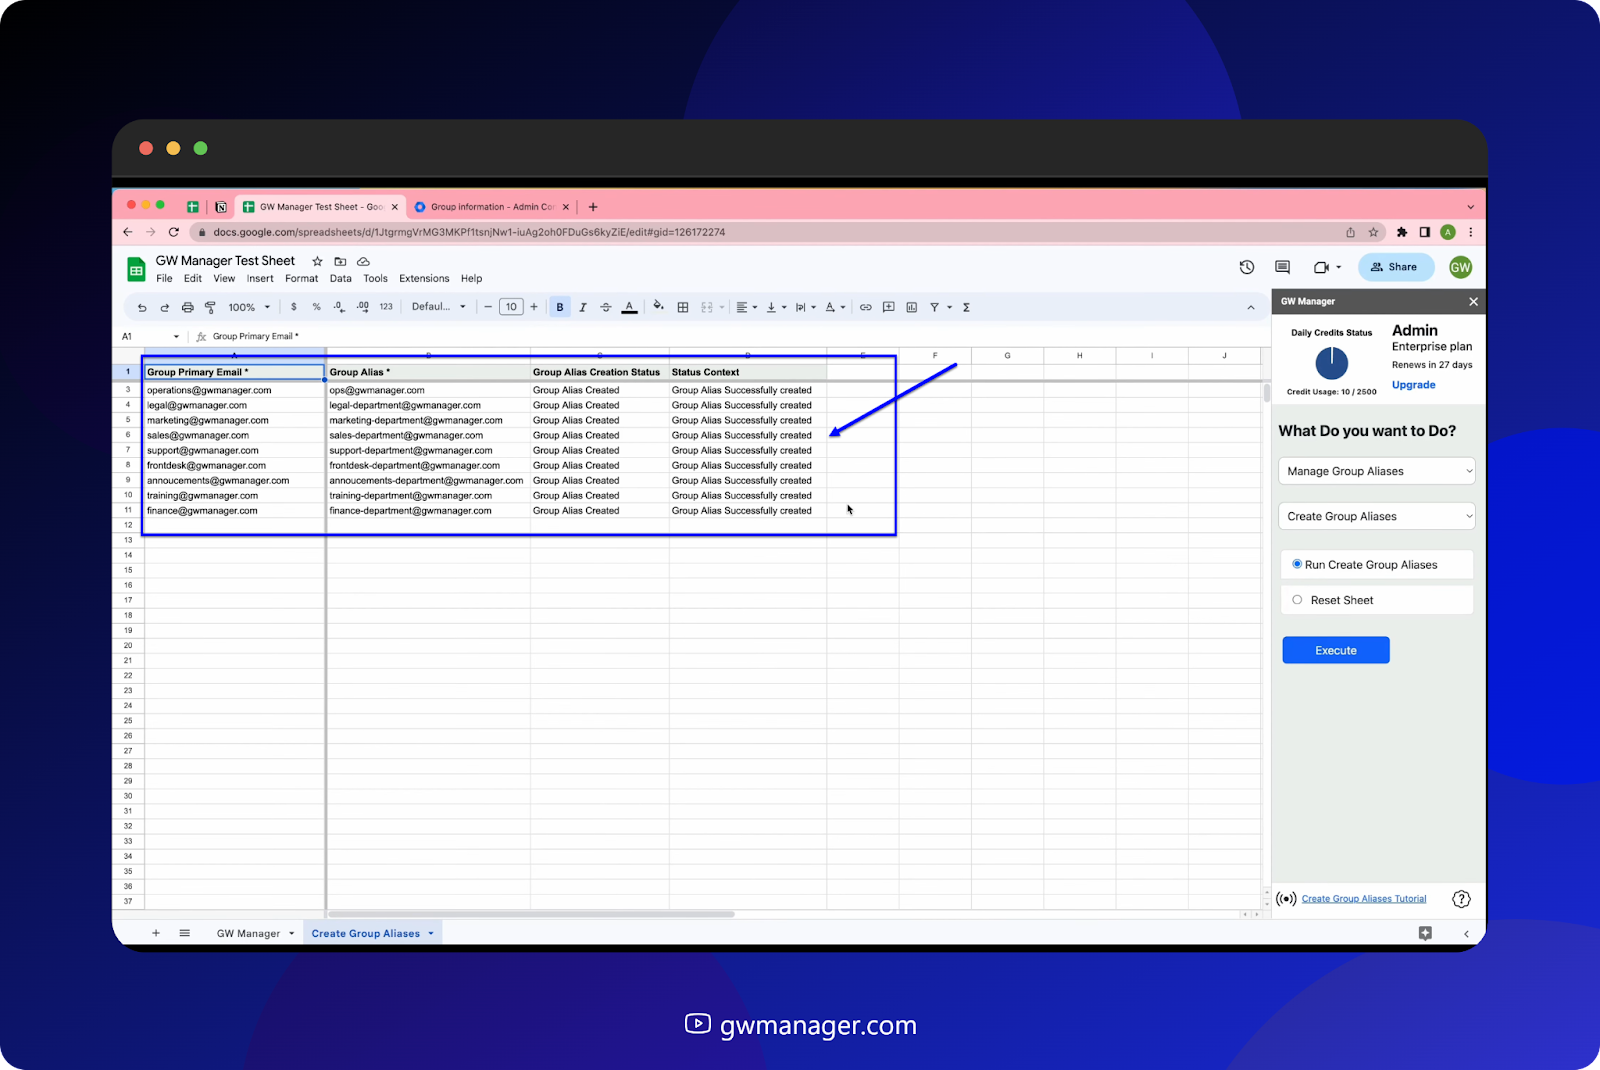Insert a comment via toolbar
Screen dimensions: 1600x1070
click(x=889, y=307)
